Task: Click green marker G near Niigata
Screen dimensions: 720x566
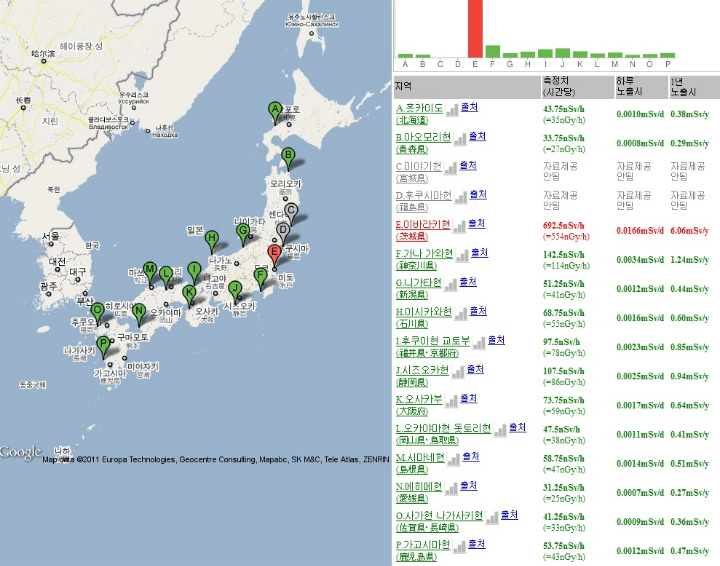Action: pyautogui.click(x=242, y=233)
